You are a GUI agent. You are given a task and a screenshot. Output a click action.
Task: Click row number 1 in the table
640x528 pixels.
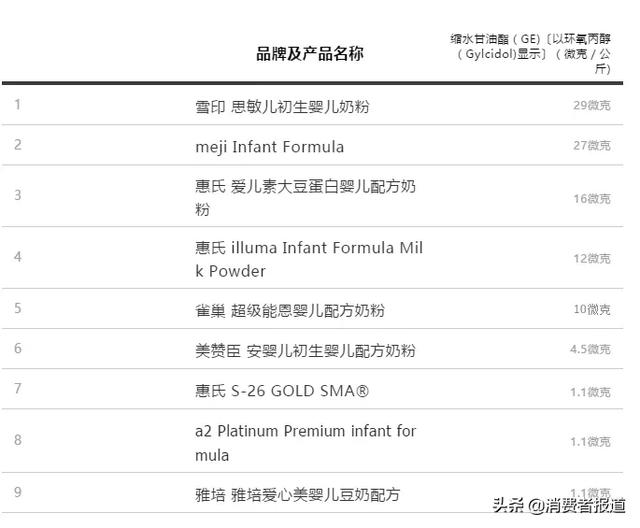(x=18, y=104)
